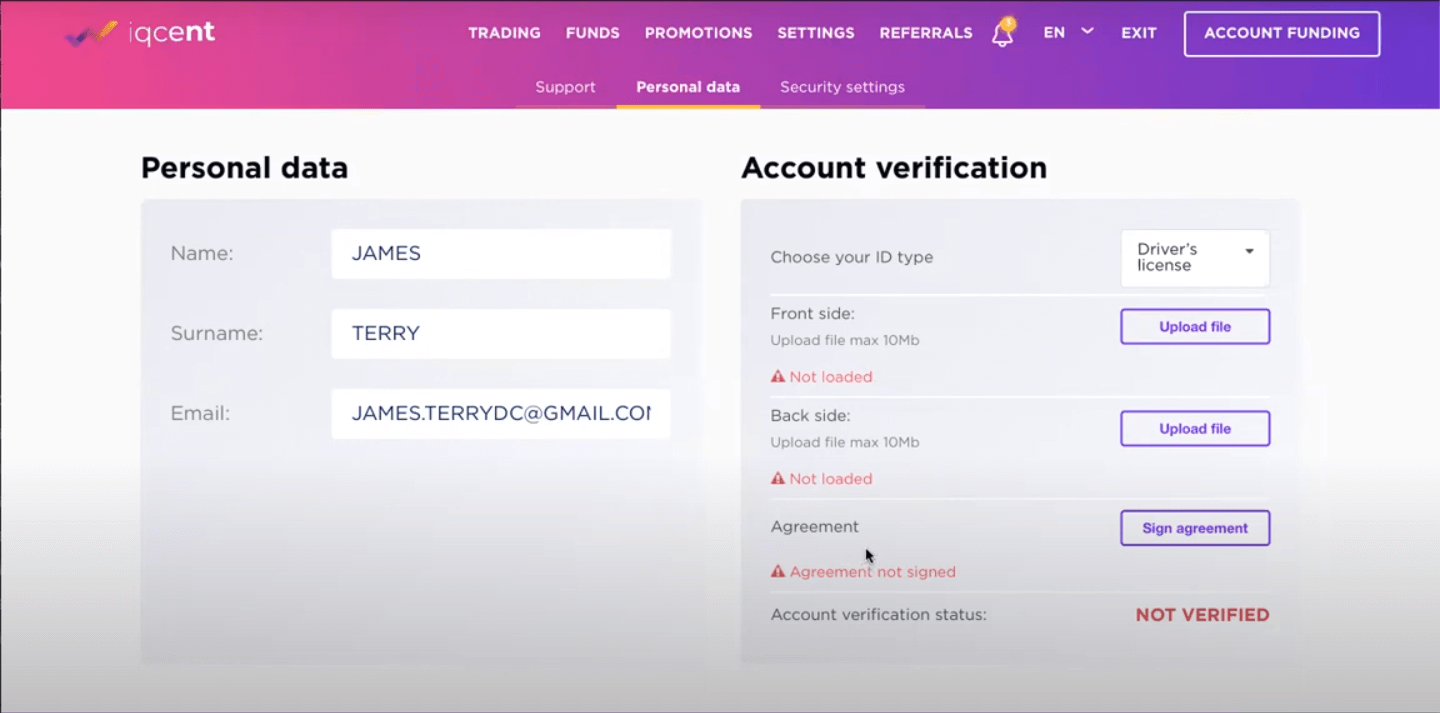This screenshot has width=1440, height=713.
Task: Click 'Not loaded' under Front side
Action: [831, 377]
